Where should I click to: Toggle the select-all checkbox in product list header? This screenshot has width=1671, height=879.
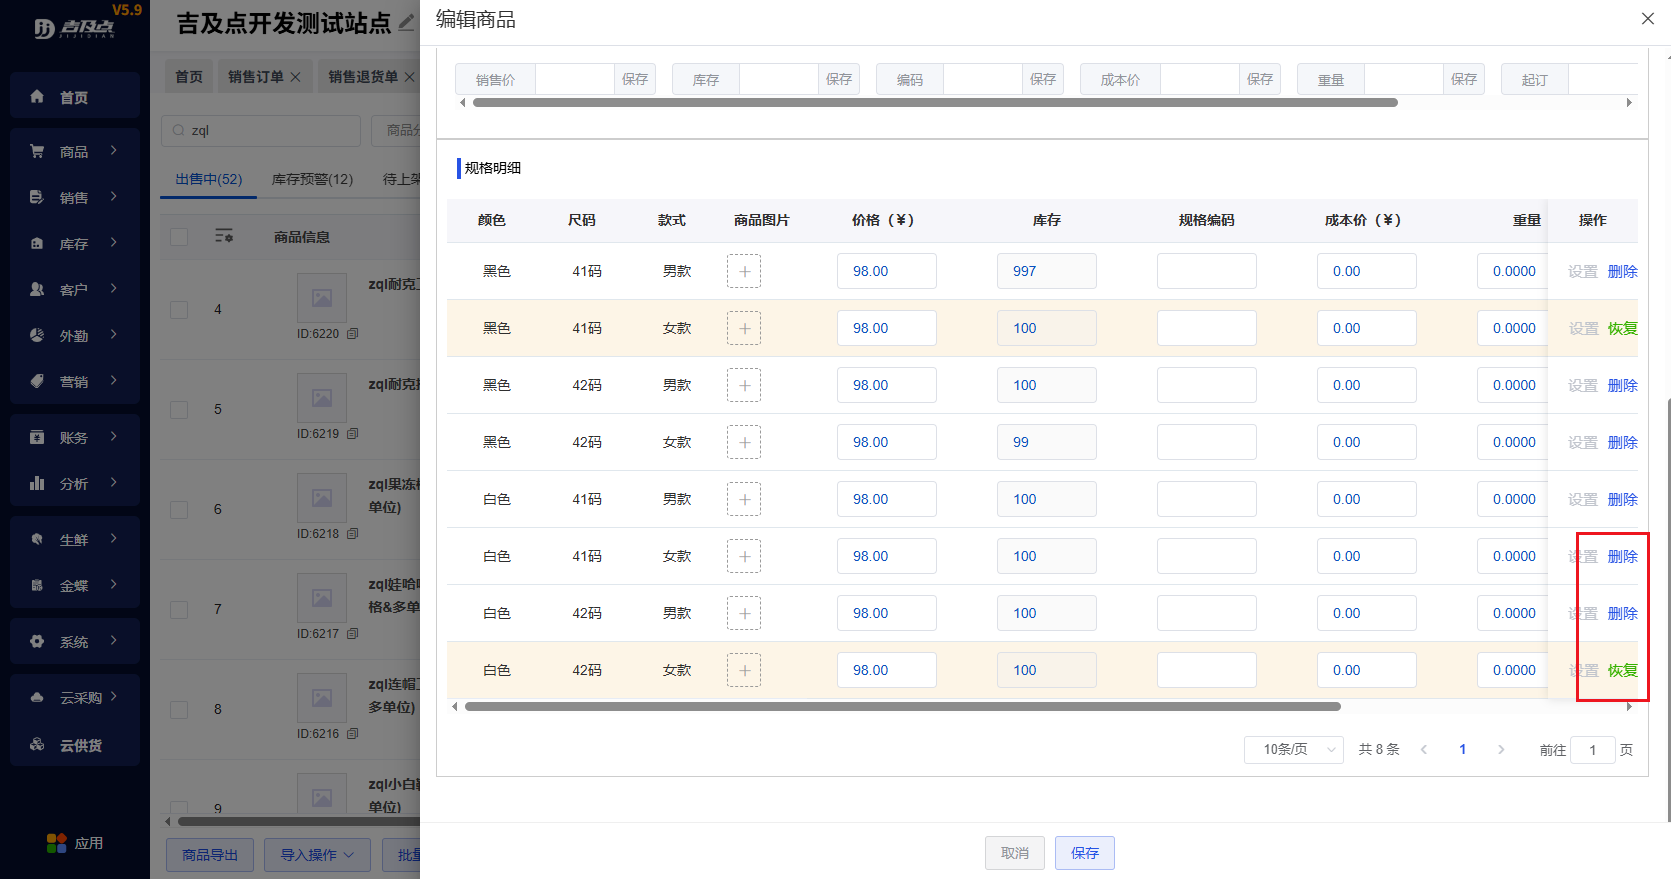click(179, 237)
